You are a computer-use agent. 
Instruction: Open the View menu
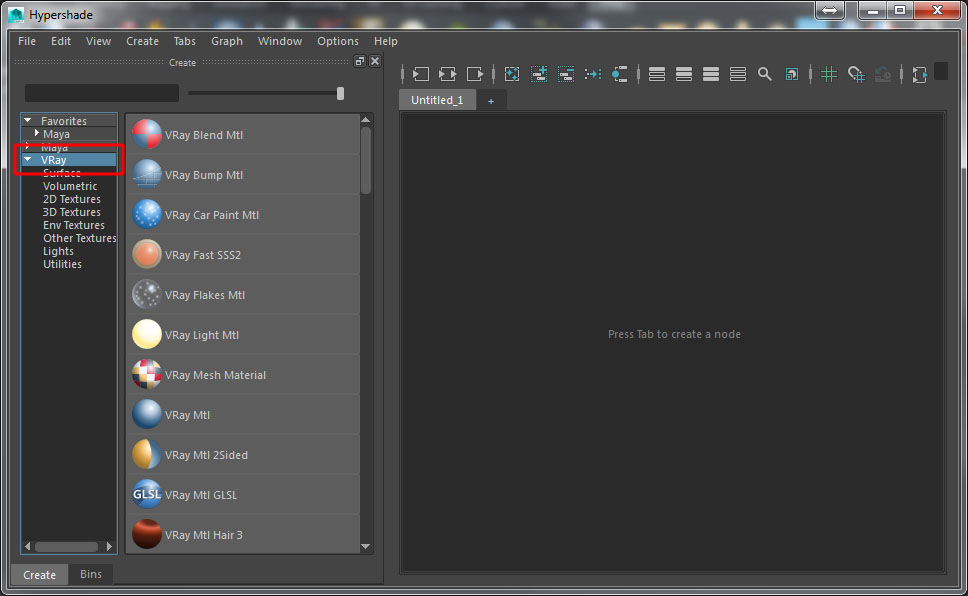point(98,41)
